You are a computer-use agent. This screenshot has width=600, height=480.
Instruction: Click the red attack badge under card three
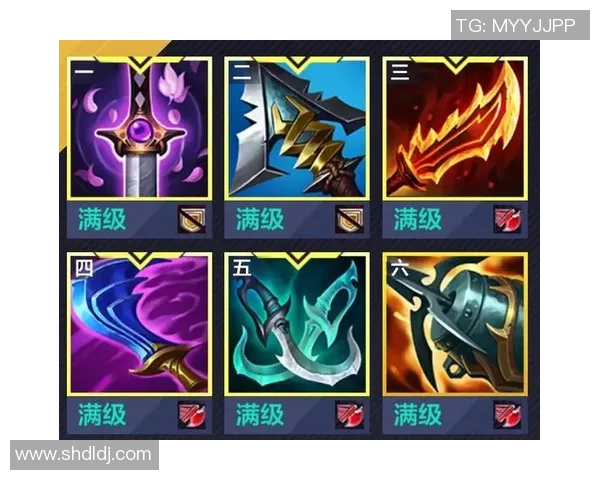point(507,220)
